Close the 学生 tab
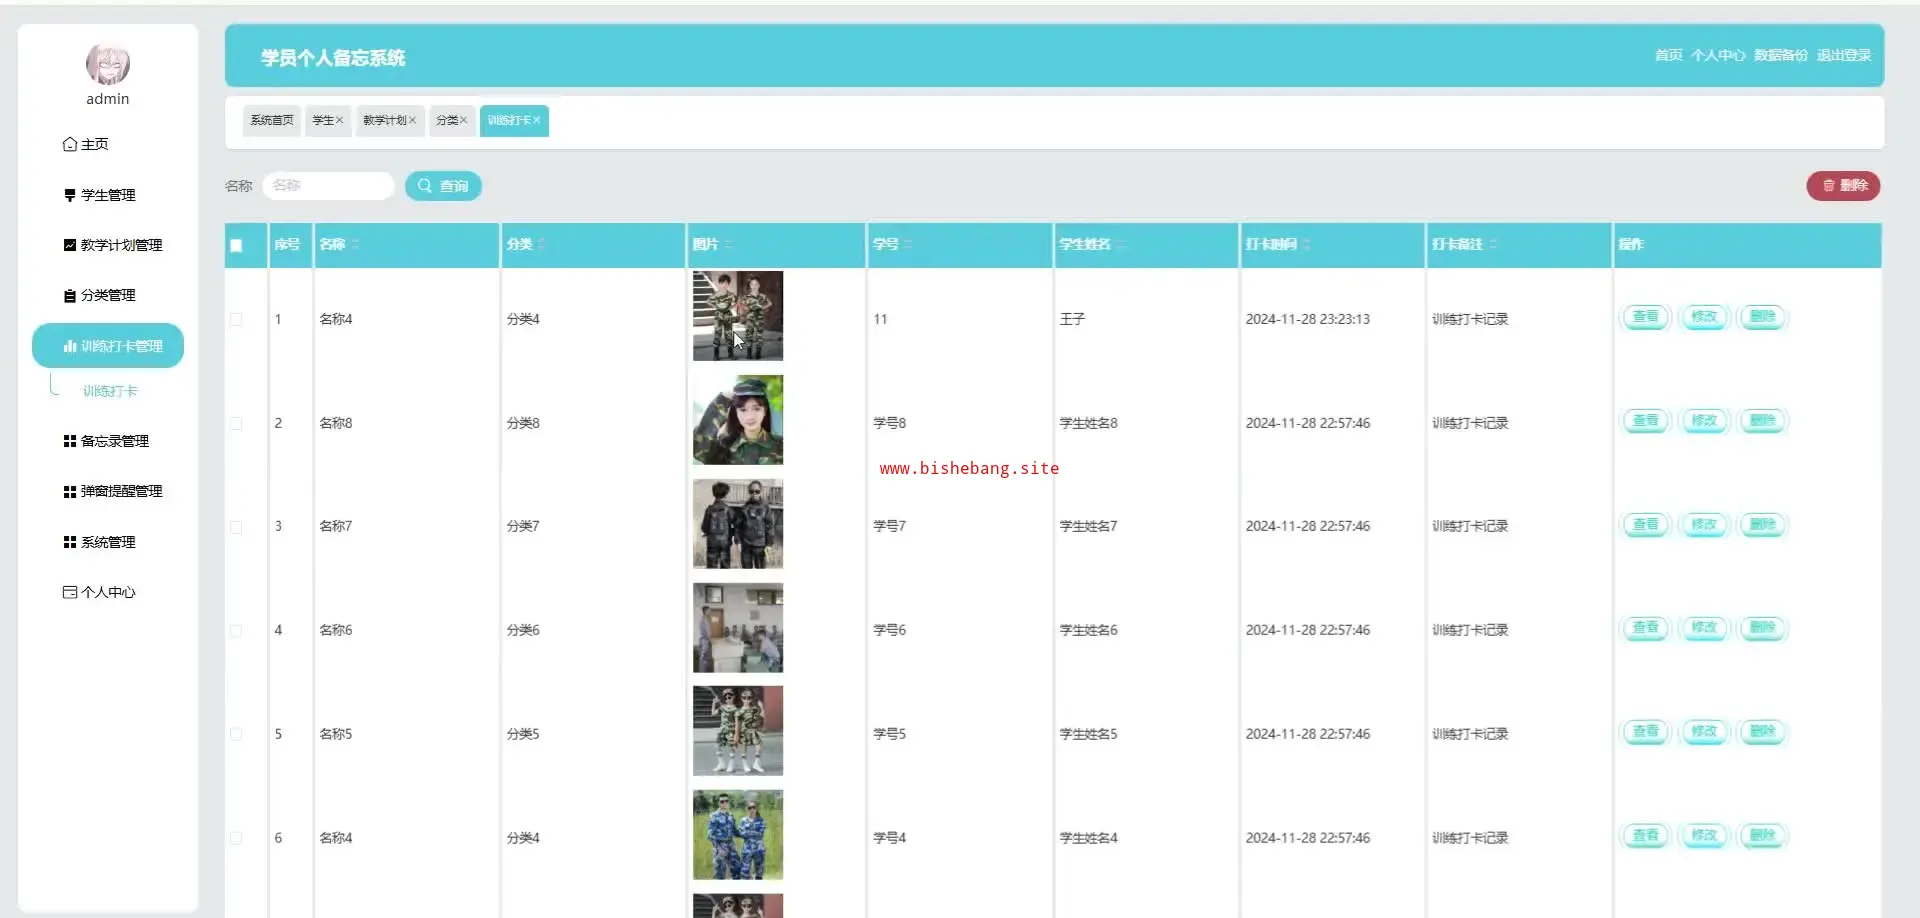 [x=340, y=120]
